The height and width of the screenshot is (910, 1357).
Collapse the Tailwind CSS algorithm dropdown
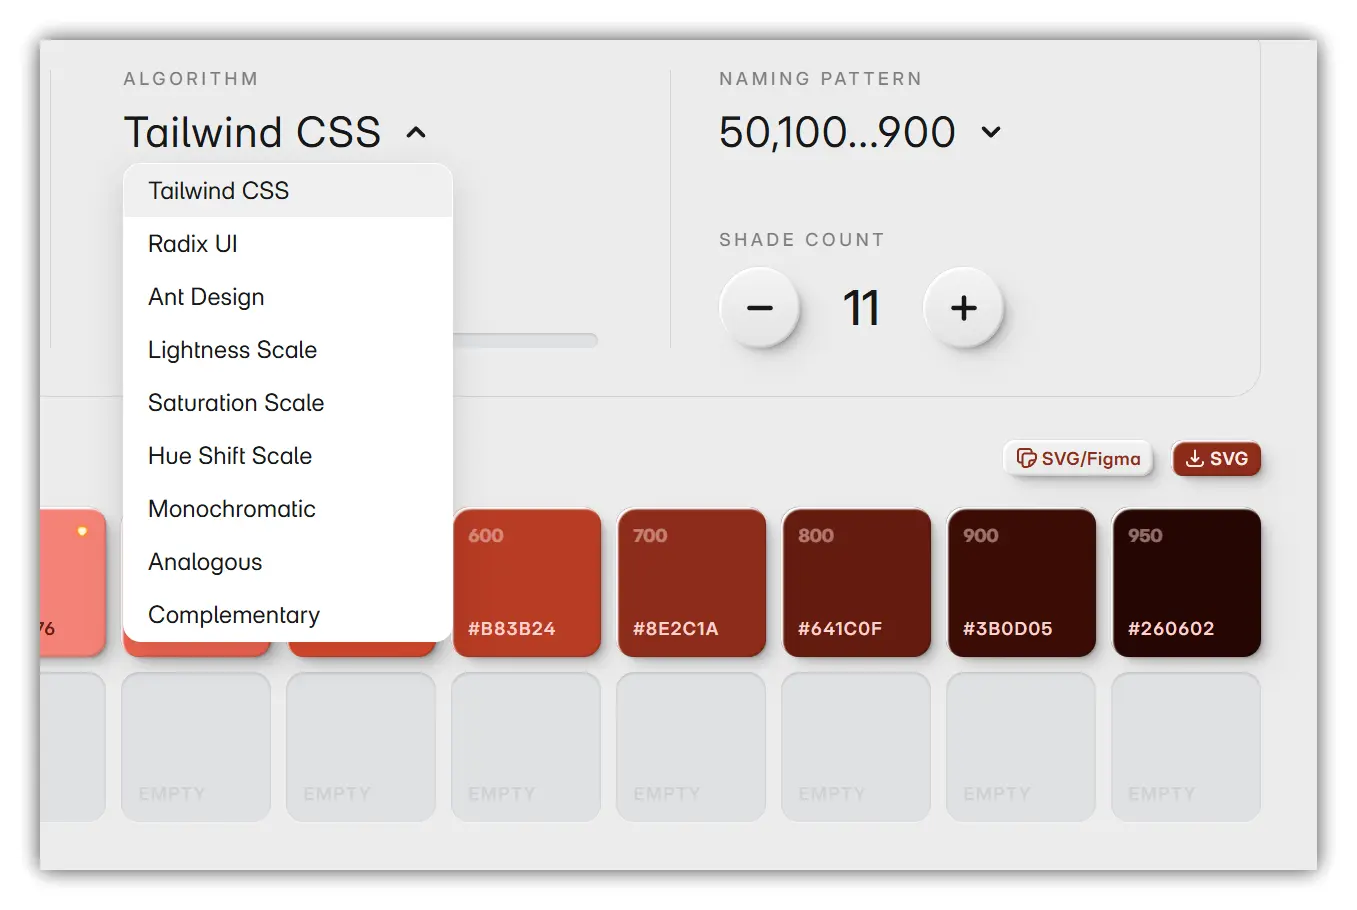(275, 132)
